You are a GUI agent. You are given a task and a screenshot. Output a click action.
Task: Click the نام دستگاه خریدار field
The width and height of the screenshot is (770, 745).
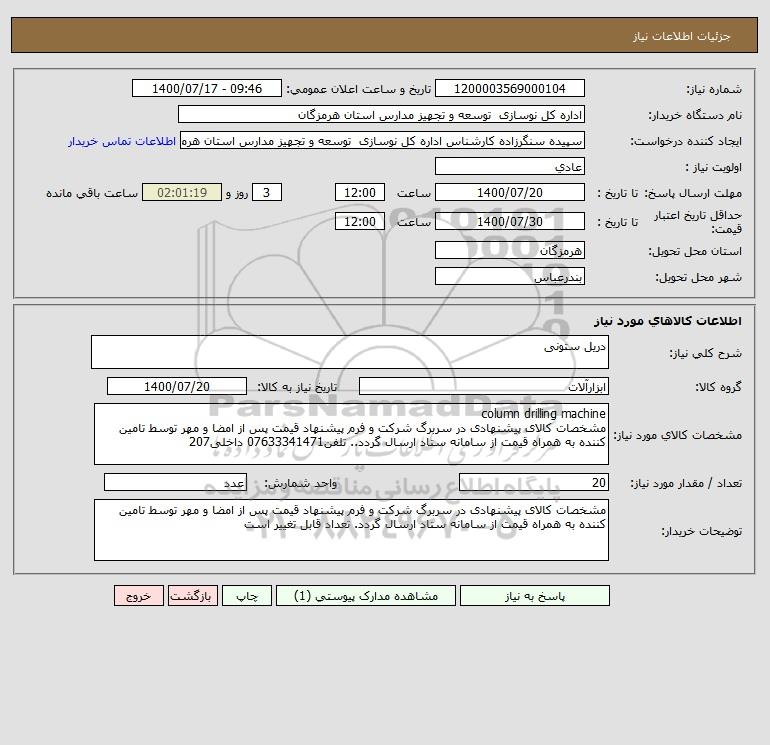point(381,114)
